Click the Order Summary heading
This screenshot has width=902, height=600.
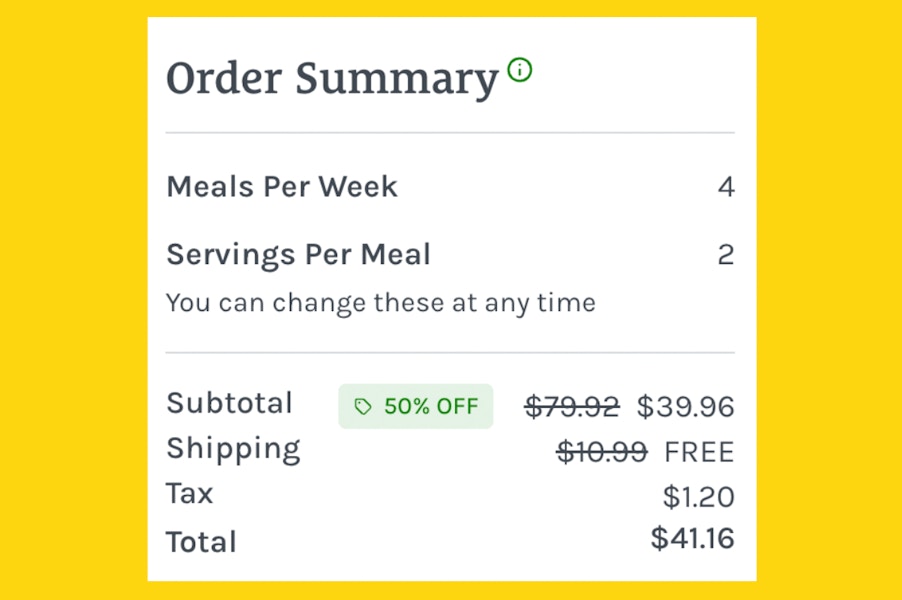(332, 79)
